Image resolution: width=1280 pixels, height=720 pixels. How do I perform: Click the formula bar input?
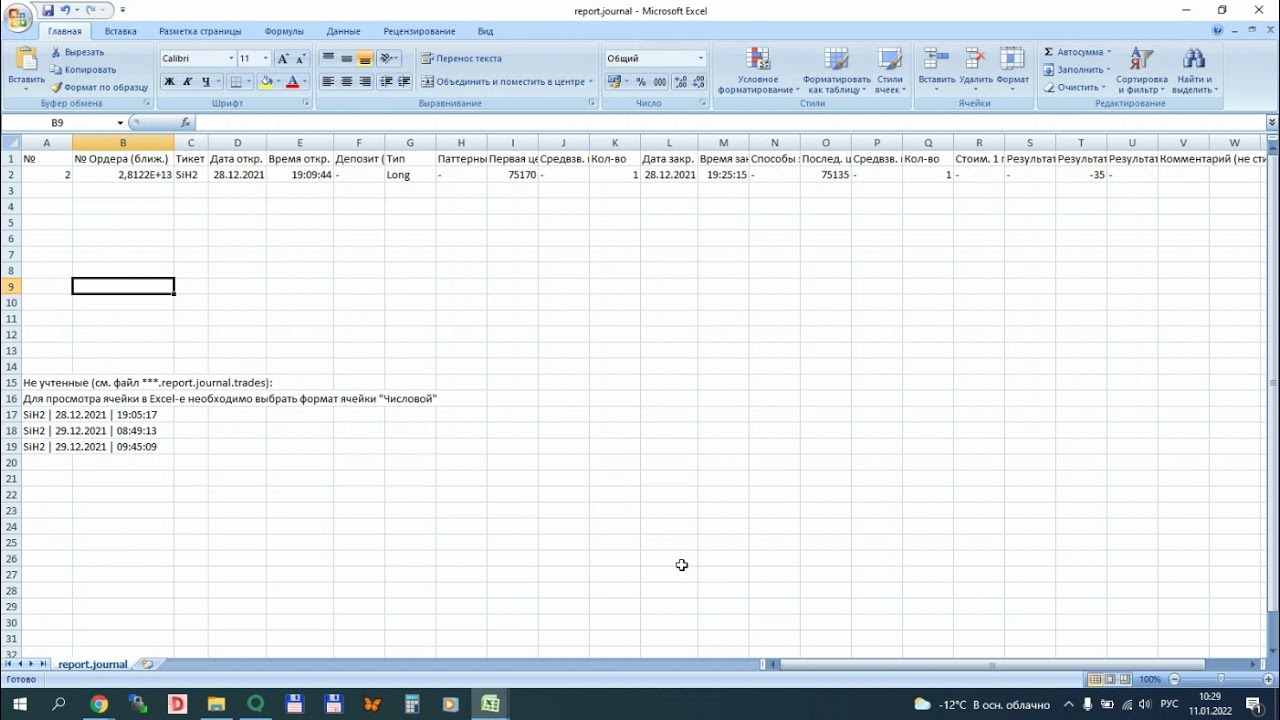pyautogui.click(x=730, y=122)
